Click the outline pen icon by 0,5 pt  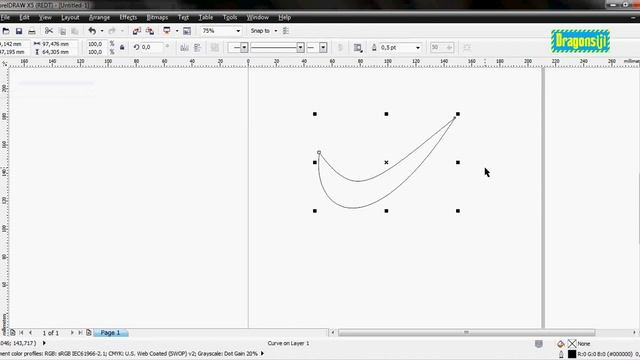[x=374, y=48]
